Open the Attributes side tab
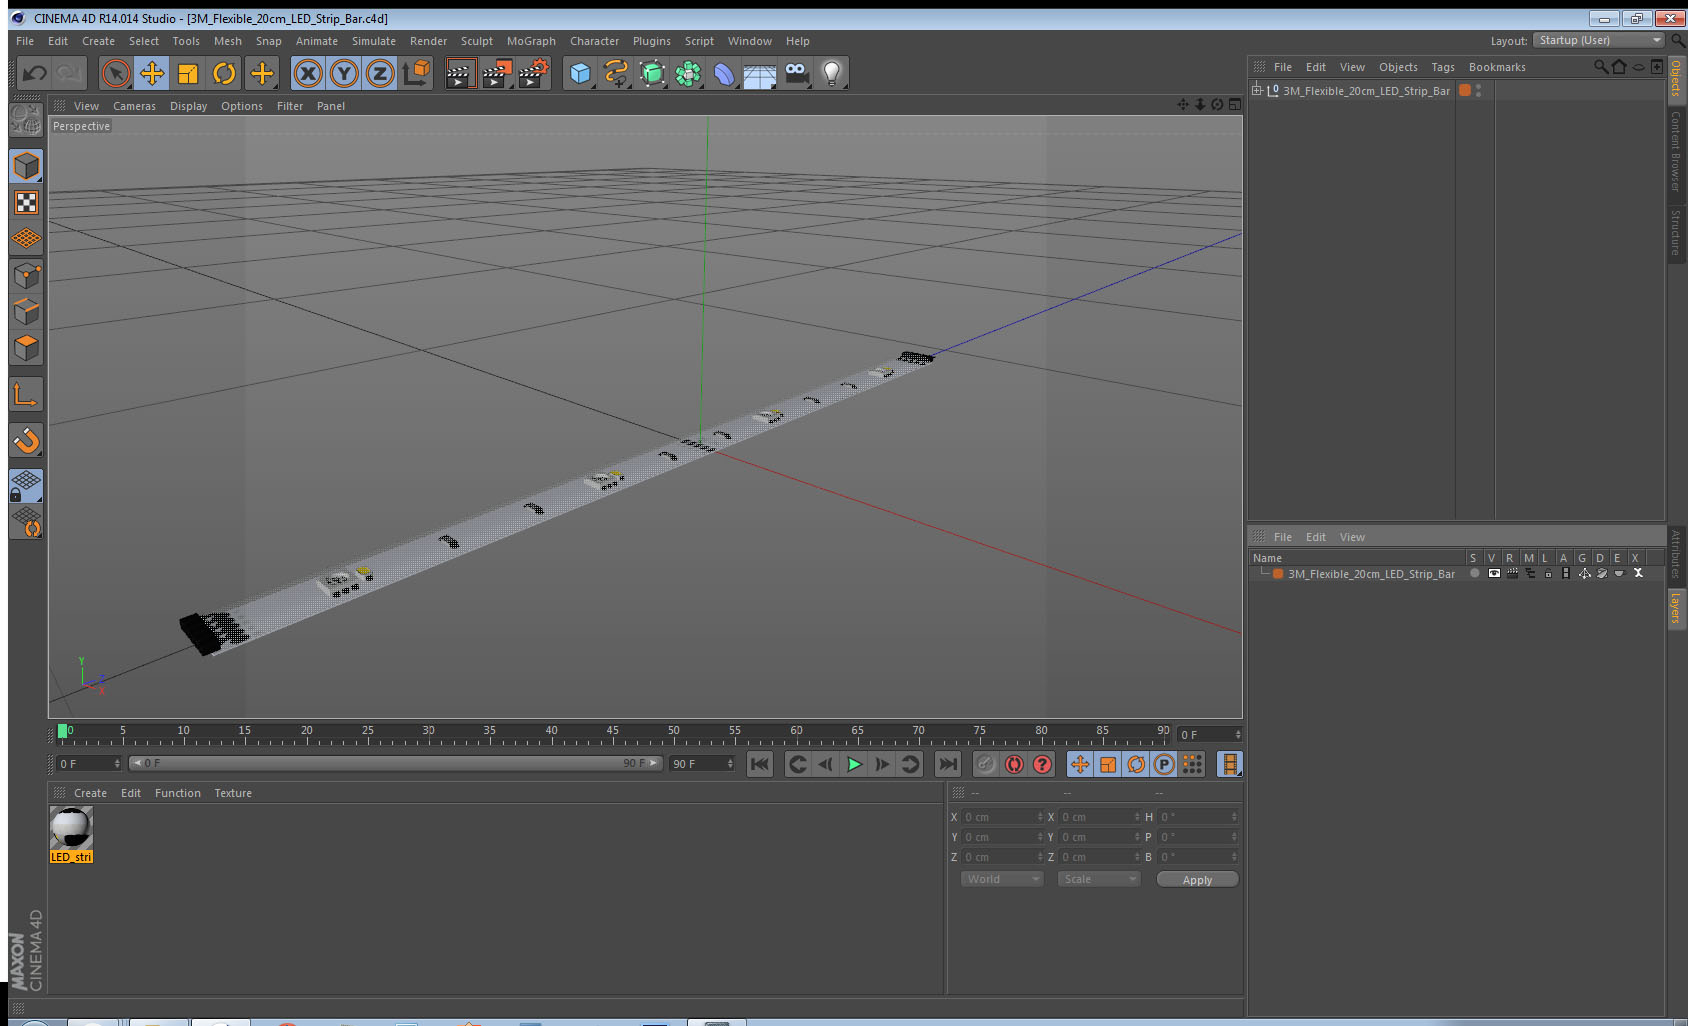 (1676, 554)
